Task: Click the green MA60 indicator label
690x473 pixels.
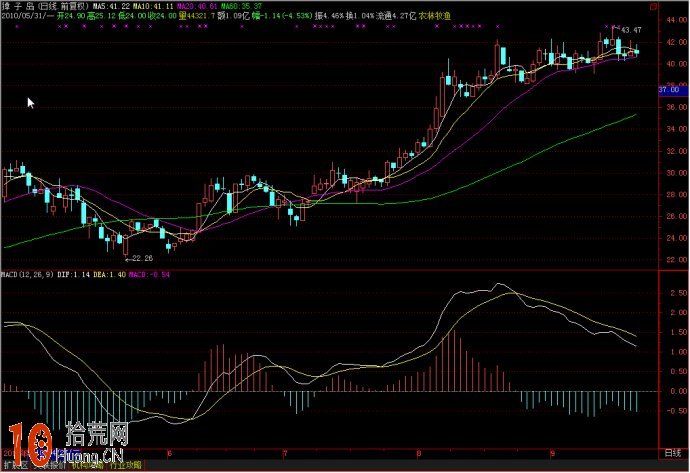Action: point(240,6)
